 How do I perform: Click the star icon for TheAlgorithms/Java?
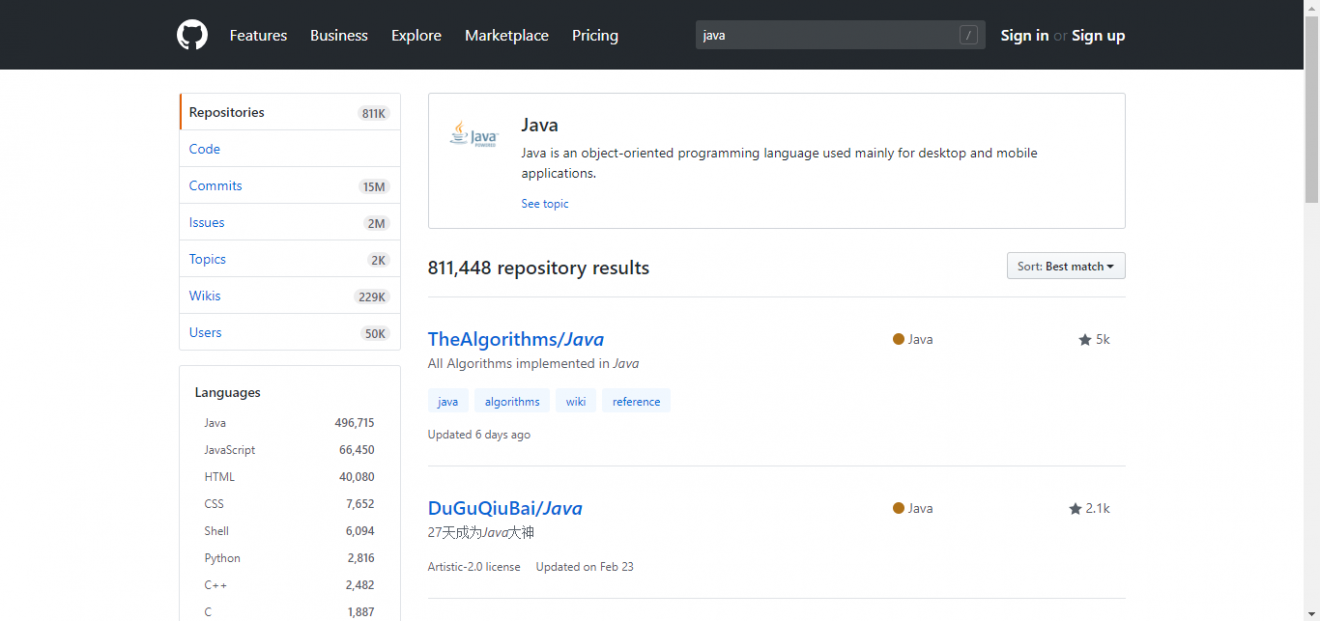click(x=1085, y=340)
